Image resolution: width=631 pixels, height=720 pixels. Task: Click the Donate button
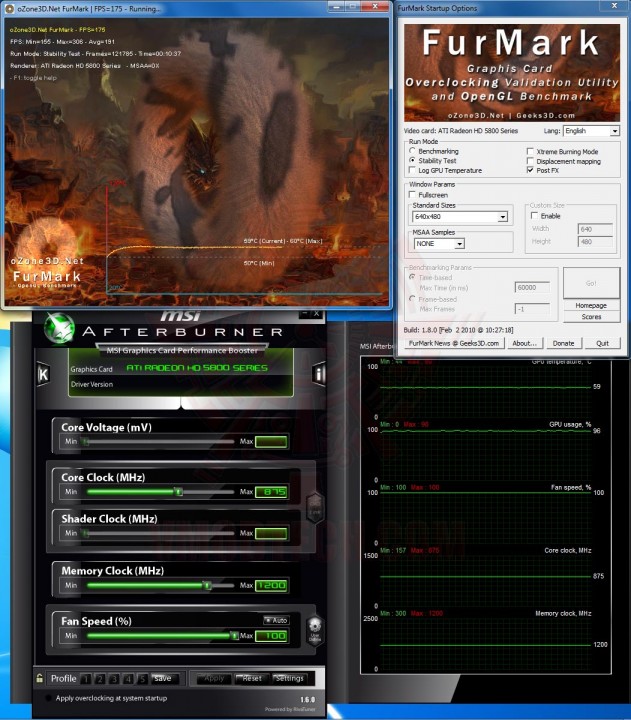563,343
